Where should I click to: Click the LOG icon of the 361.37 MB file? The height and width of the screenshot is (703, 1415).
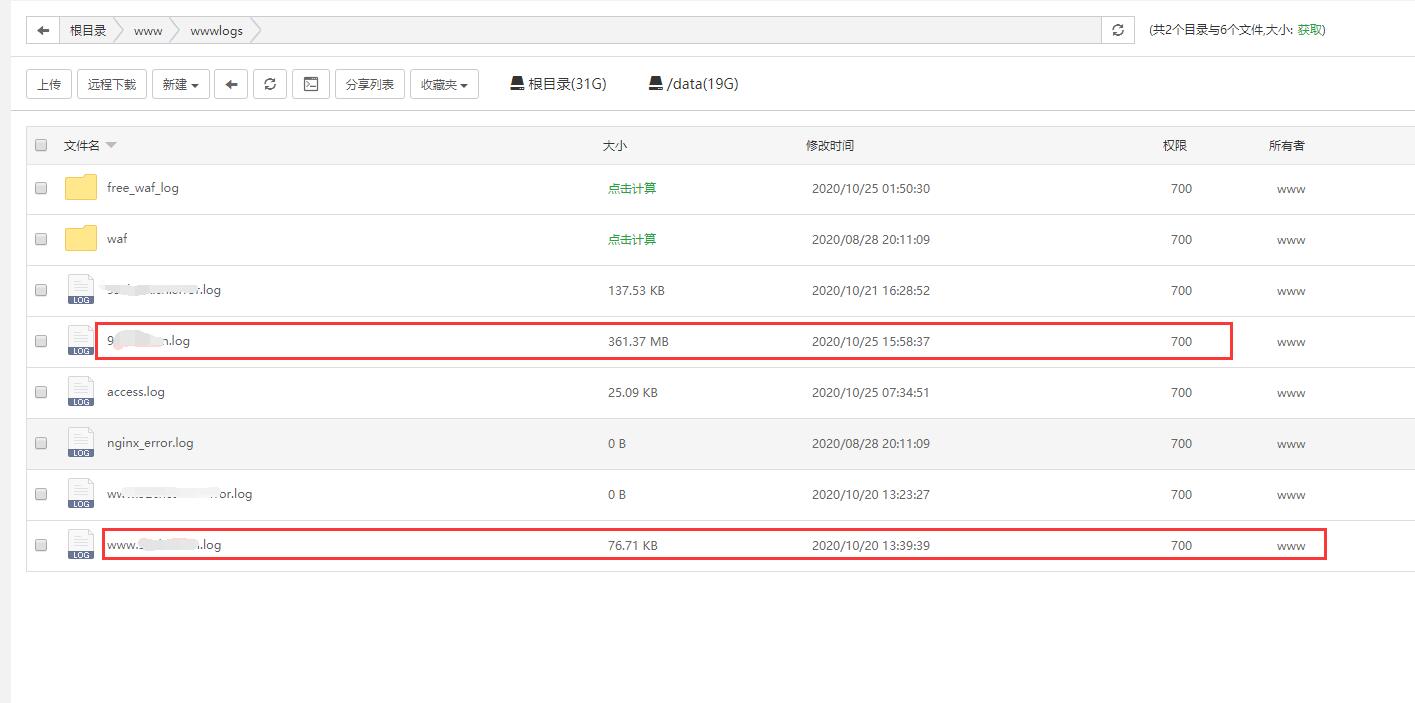click(81, 340)
